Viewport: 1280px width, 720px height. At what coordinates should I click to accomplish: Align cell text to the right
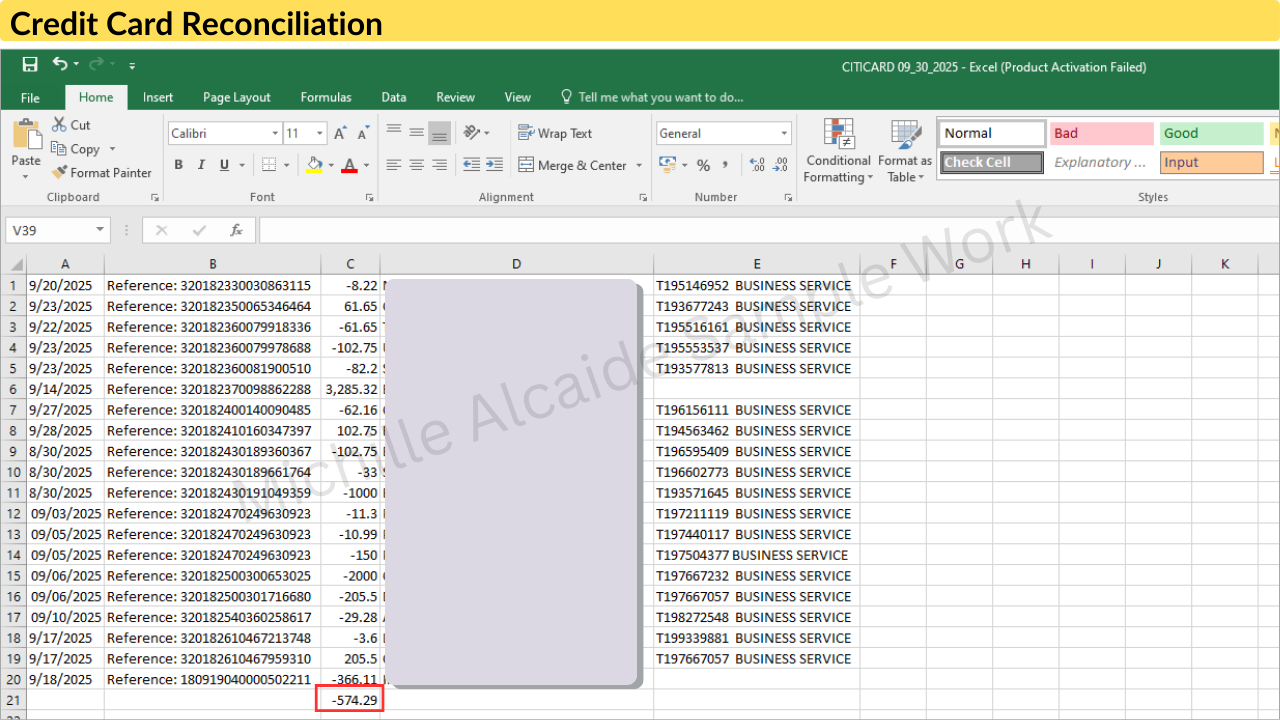pyautogui.click(x=439, y=165)
